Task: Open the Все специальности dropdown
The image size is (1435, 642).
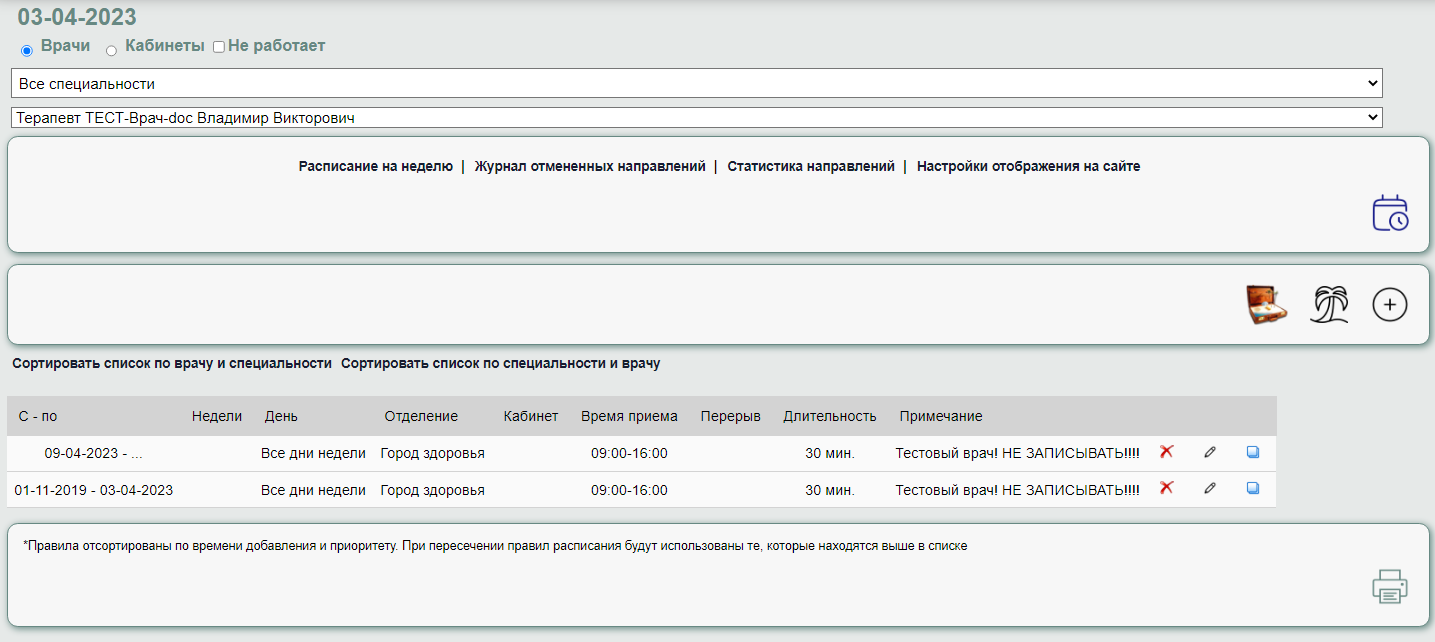Action: pos(696,83)
